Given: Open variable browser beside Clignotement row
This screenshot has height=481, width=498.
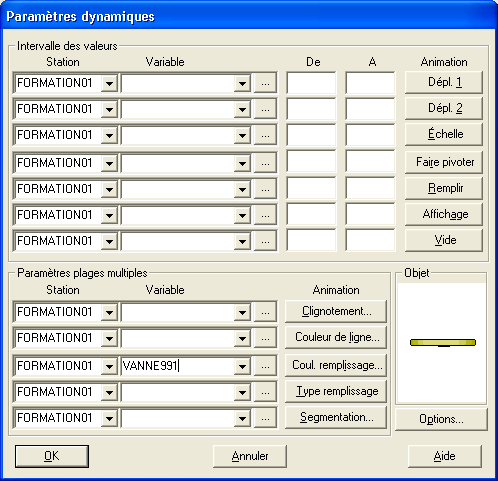Looking at the screenshot, I should tap(265, 312).
